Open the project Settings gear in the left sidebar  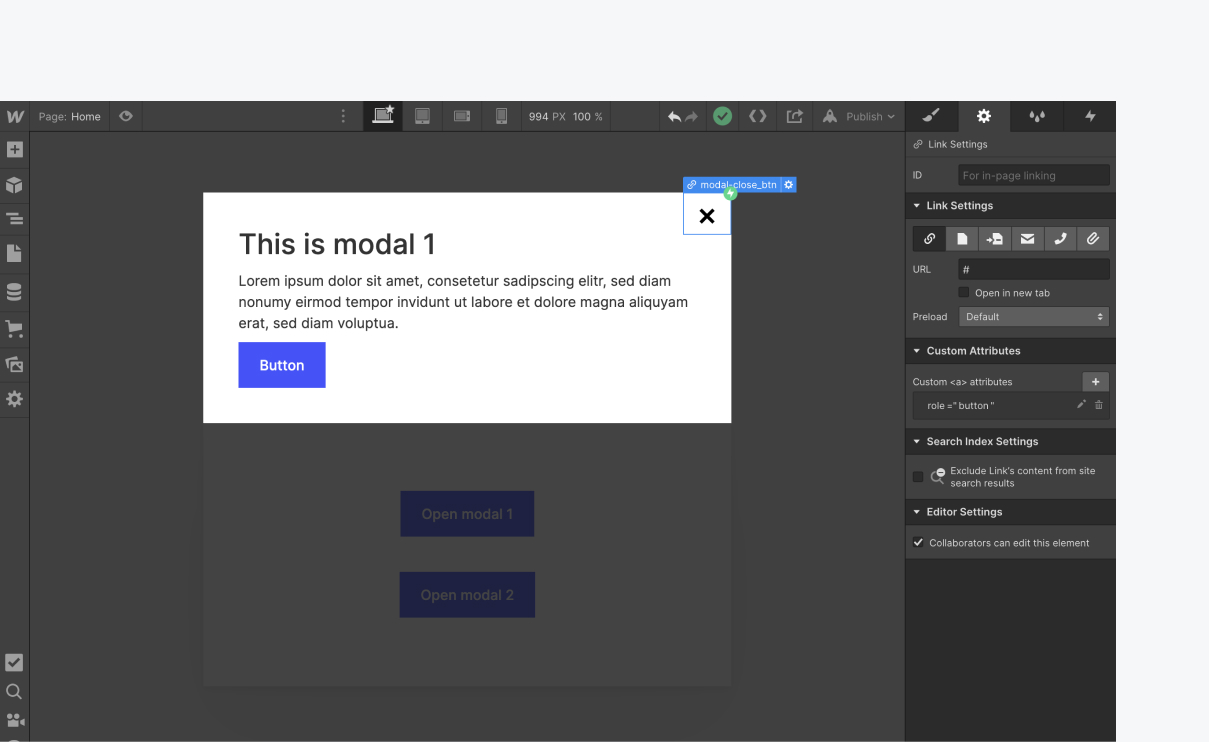[x=15, y=399]
